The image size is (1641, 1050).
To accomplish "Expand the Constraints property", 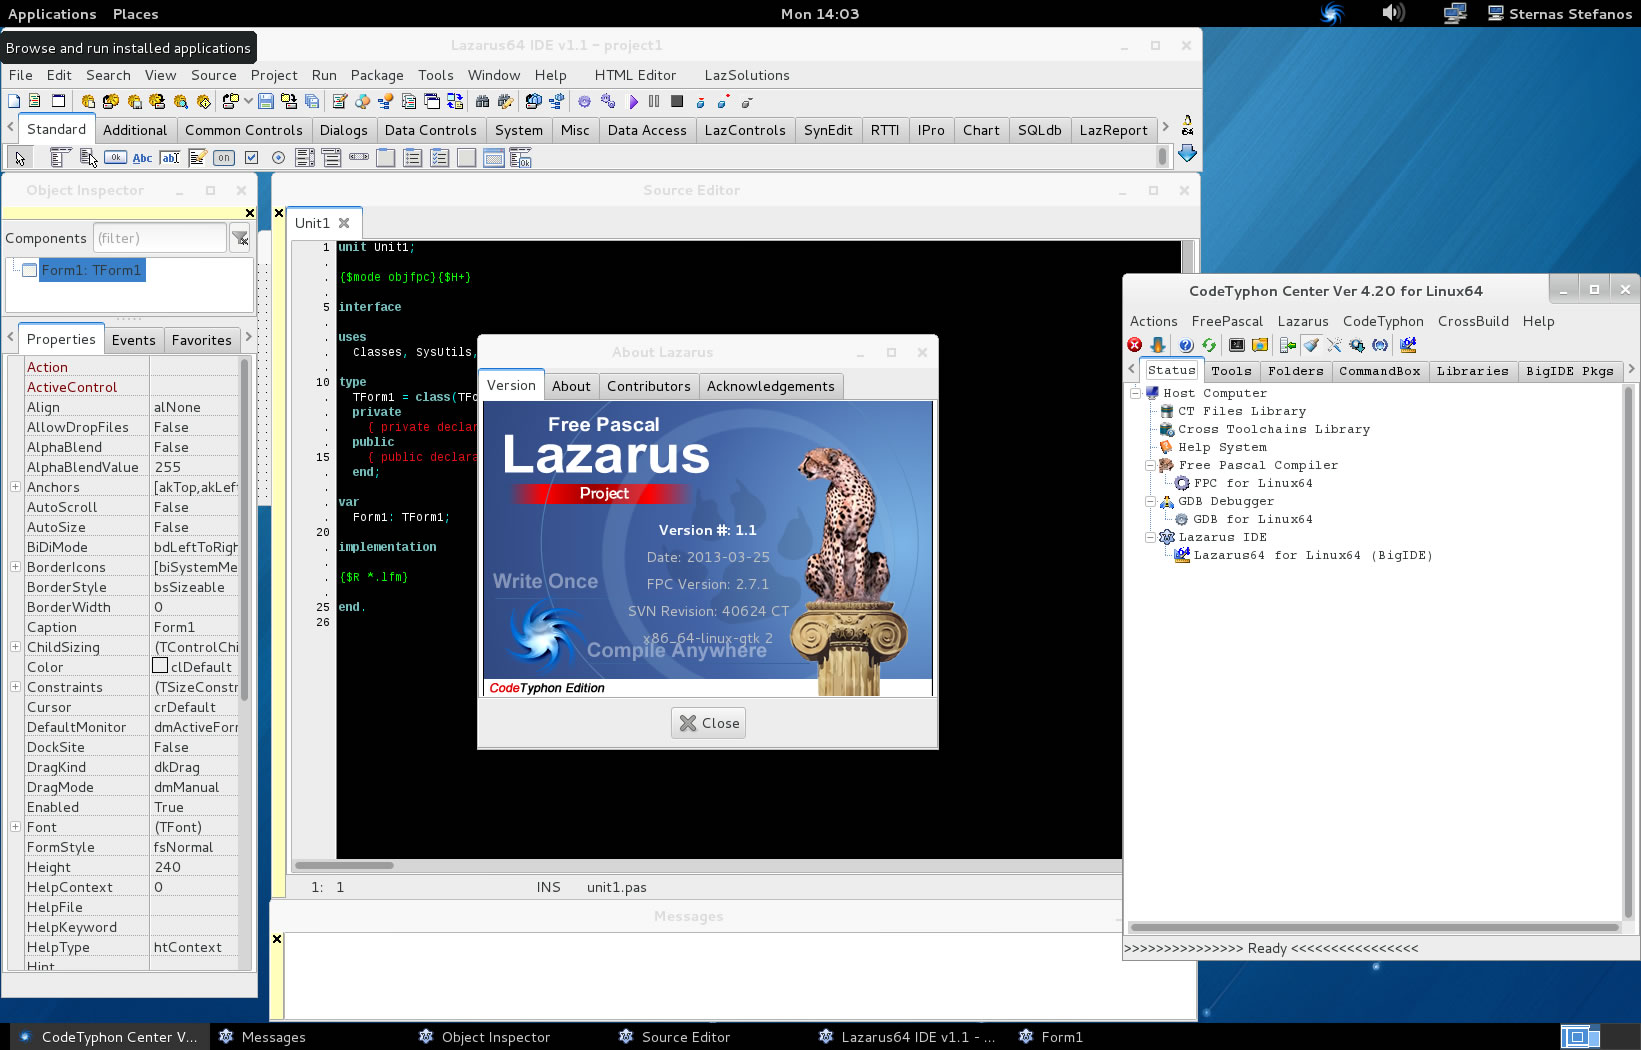I will [x=15, y=687].
